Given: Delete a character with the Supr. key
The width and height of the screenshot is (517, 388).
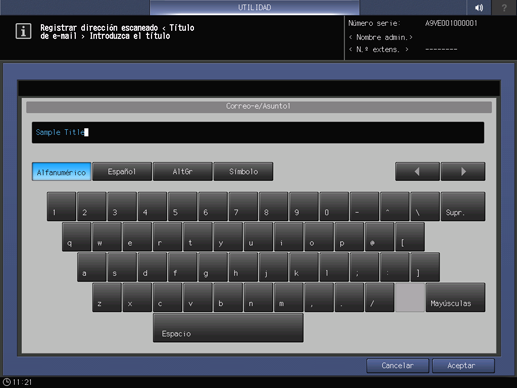Looking at the screenshot, I should [x=463, y=206].
